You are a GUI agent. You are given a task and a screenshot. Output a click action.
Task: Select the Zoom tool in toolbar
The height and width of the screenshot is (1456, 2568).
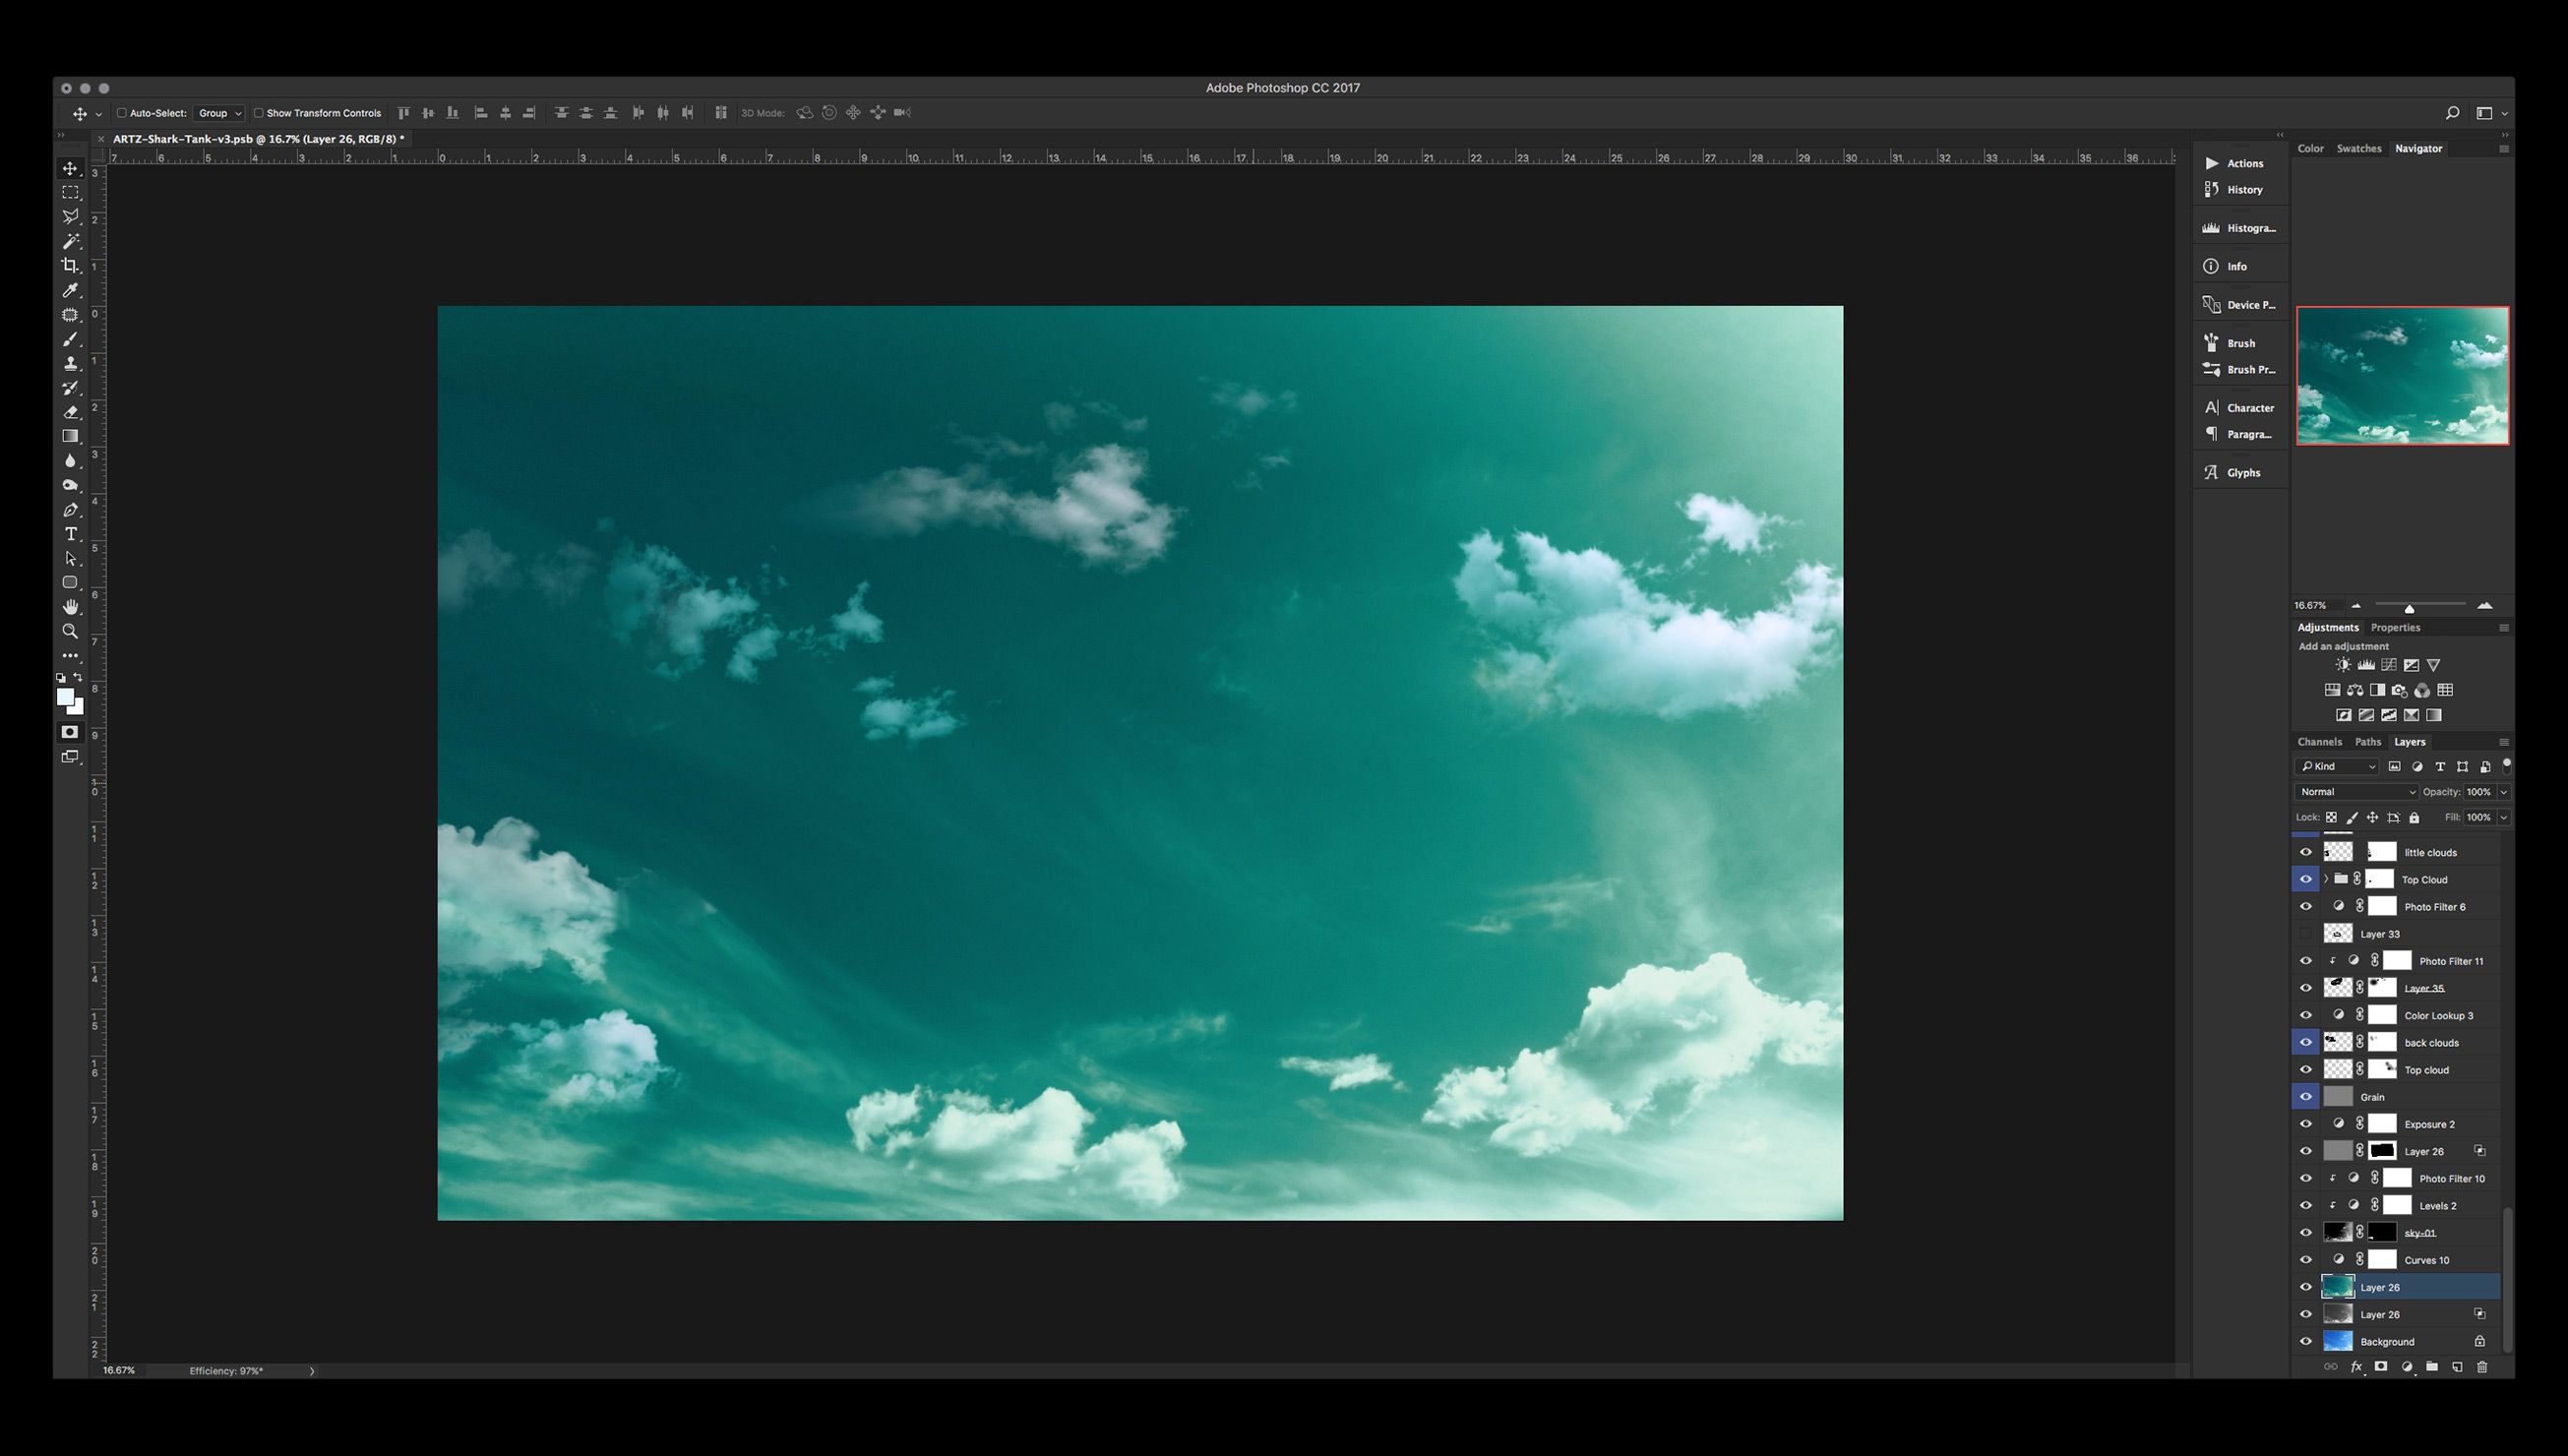[x=70, y=631]
